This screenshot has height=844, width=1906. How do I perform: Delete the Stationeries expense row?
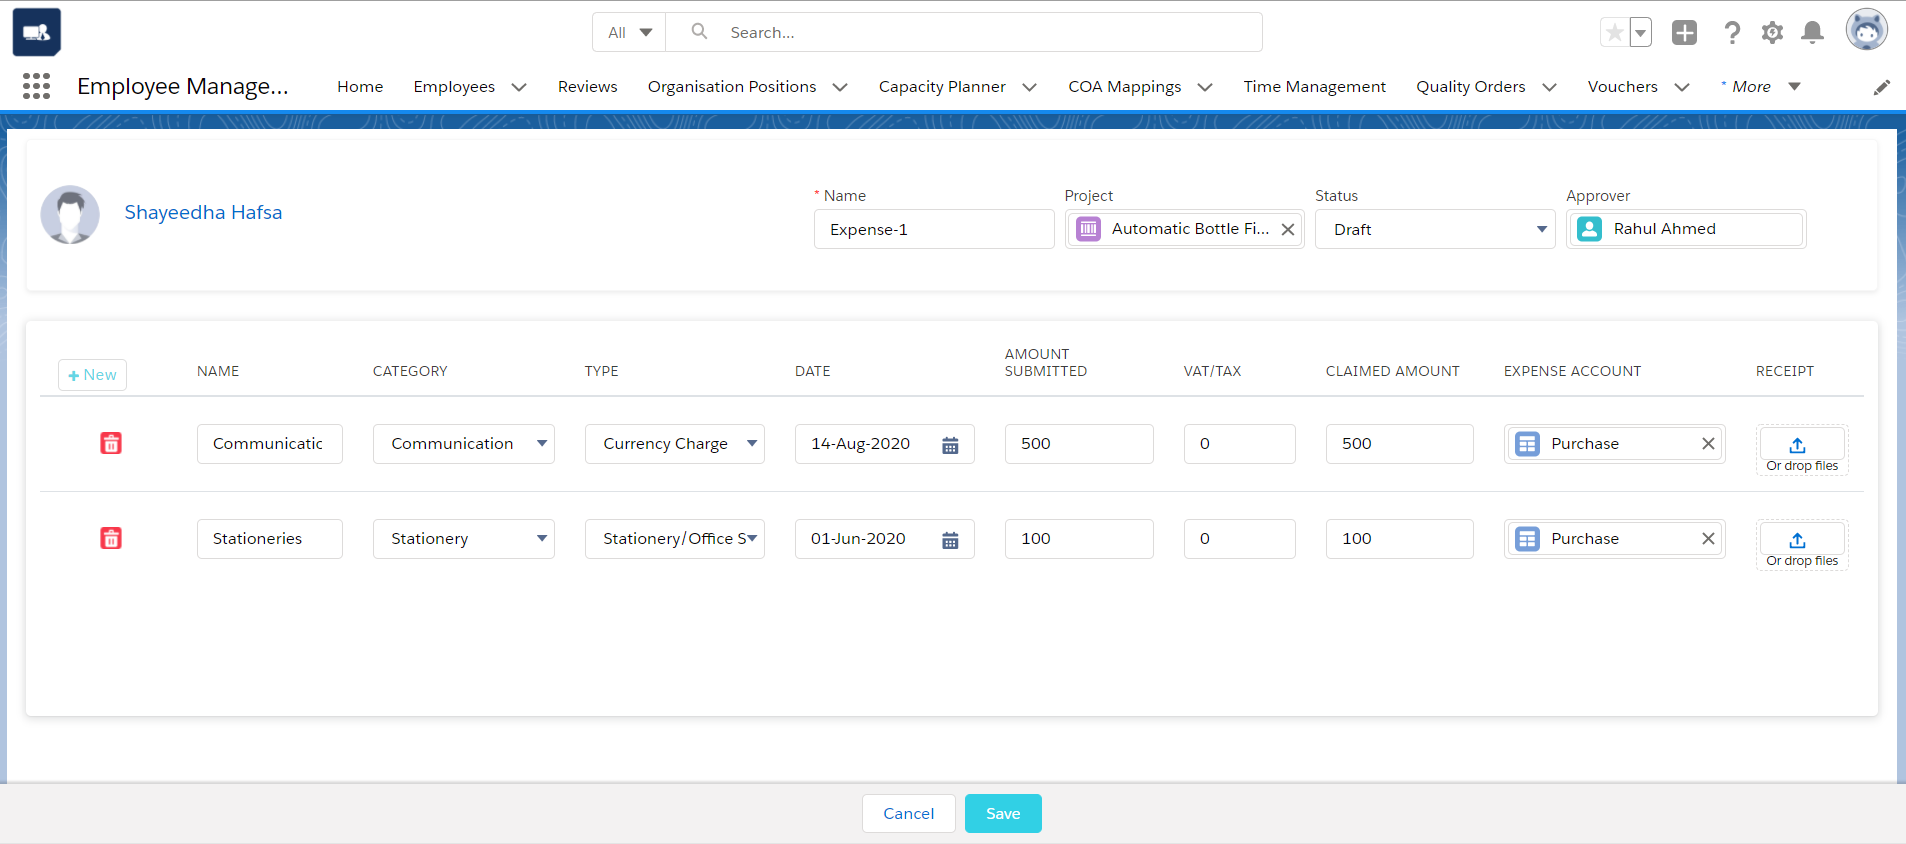[111, 538]
